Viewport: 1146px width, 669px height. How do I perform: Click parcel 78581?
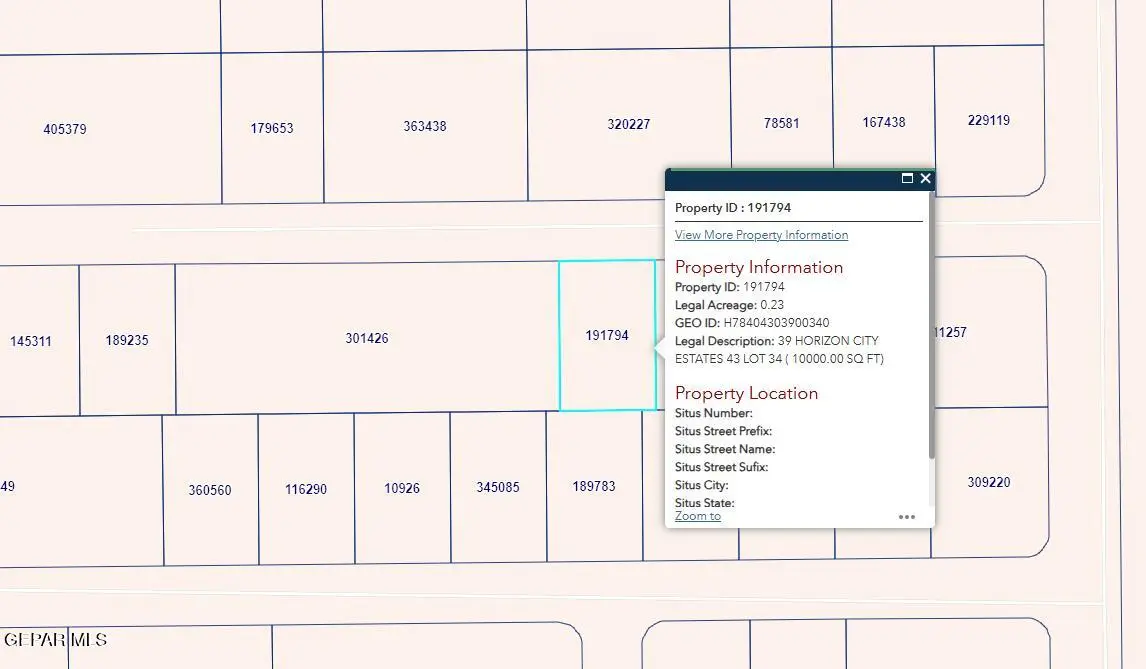pos(781,123)
